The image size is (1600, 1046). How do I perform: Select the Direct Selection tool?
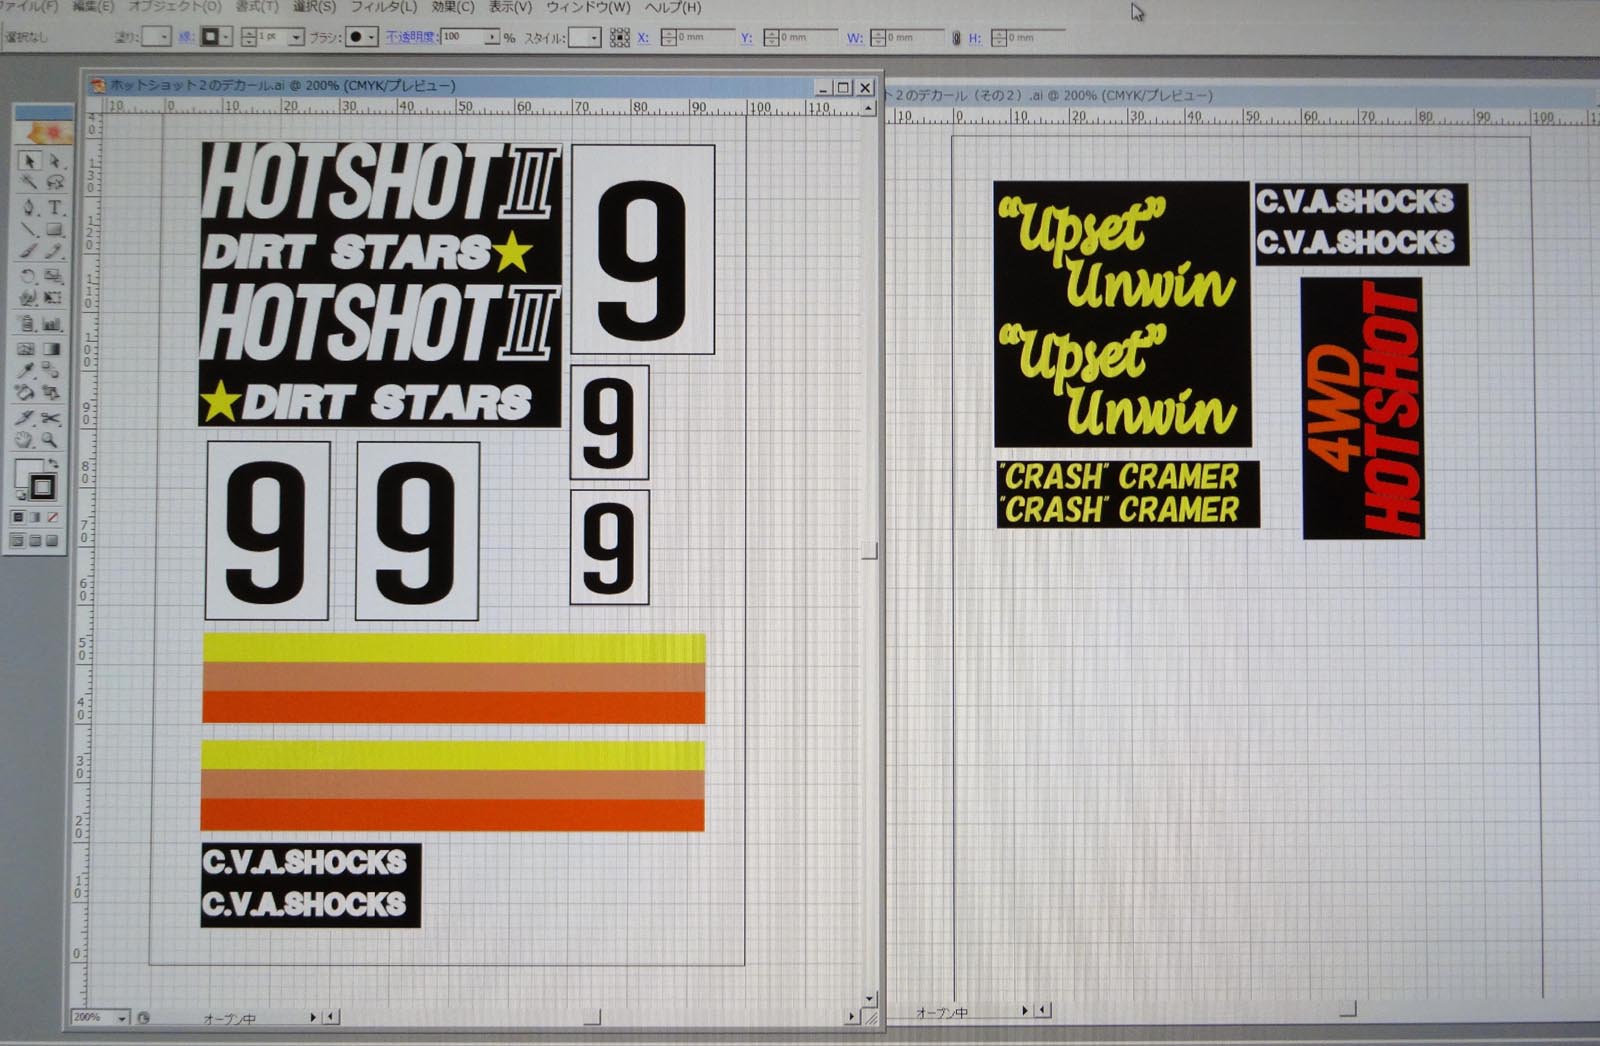[x=54, y=161]
